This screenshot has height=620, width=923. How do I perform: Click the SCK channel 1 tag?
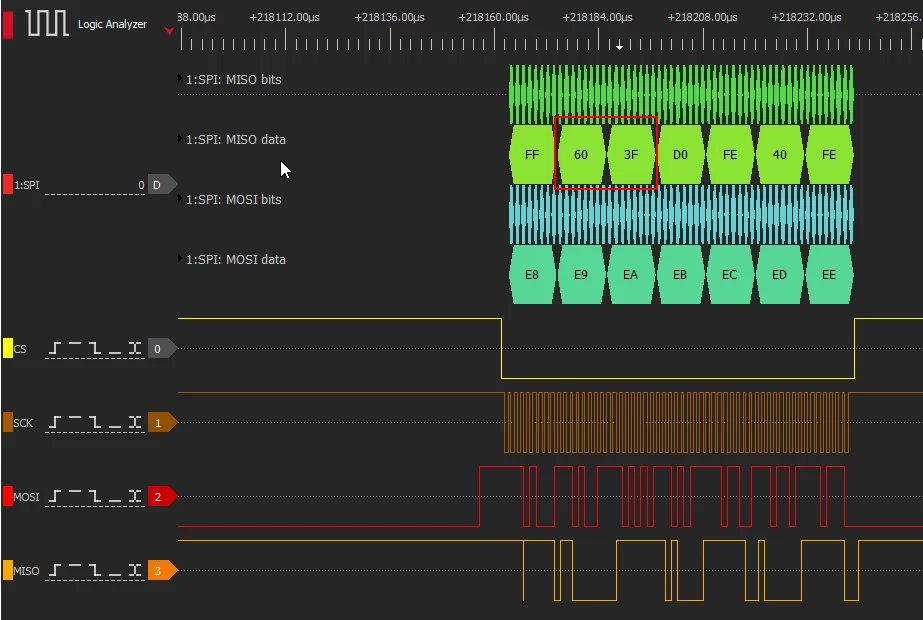pyautogui.click(x=160, y=423)
